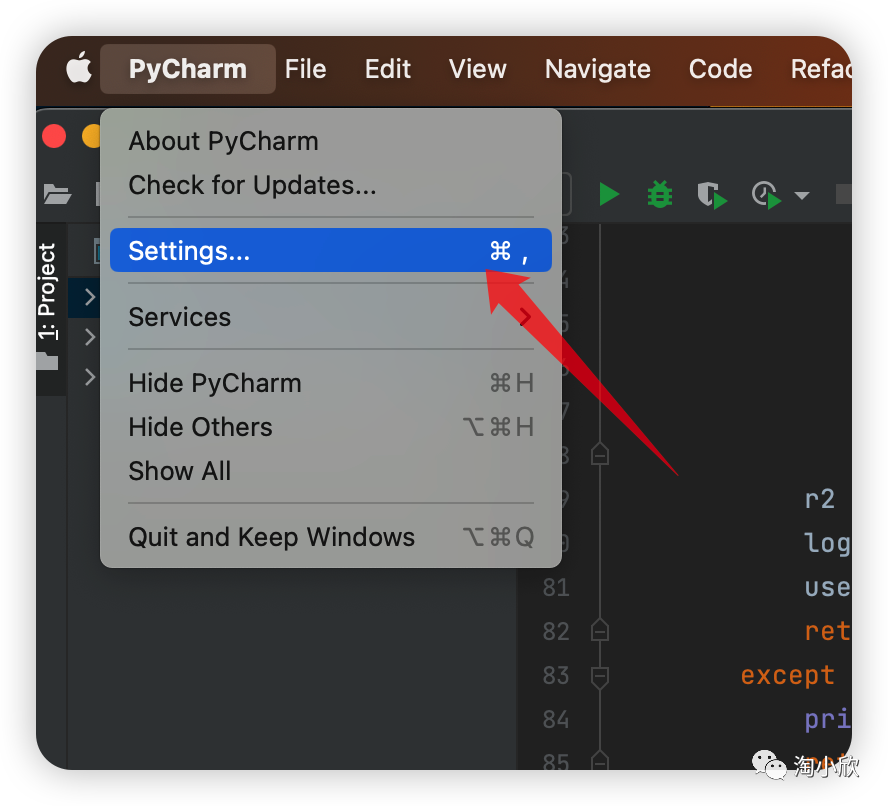Click the folder icon below Project label
The width and height of the screenshot is (888, 806).
(x=47, y=361)
